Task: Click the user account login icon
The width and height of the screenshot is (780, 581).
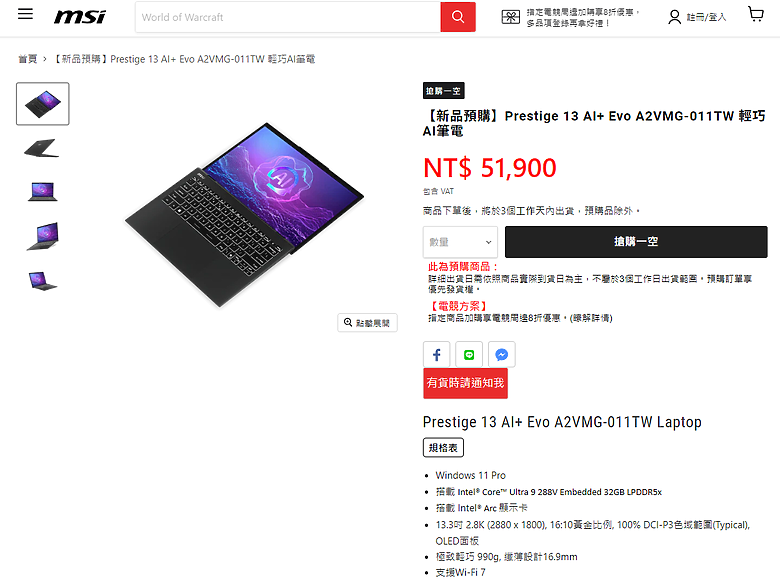Action: [675, 17]
